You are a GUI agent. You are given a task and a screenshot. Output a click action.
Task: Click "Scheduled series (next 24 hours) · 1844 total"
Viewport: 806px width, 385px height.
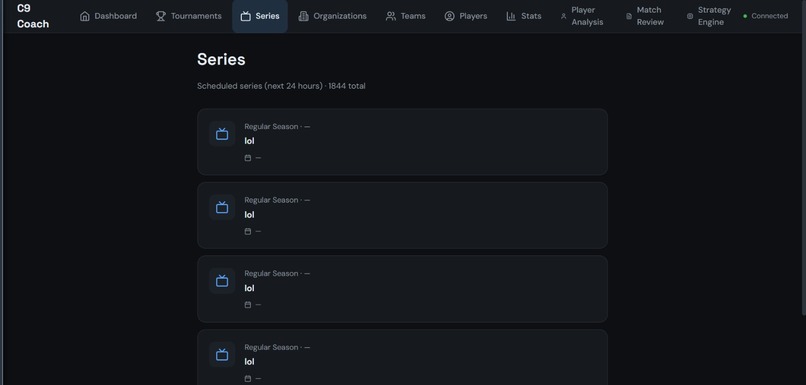[x=281, y=86]
